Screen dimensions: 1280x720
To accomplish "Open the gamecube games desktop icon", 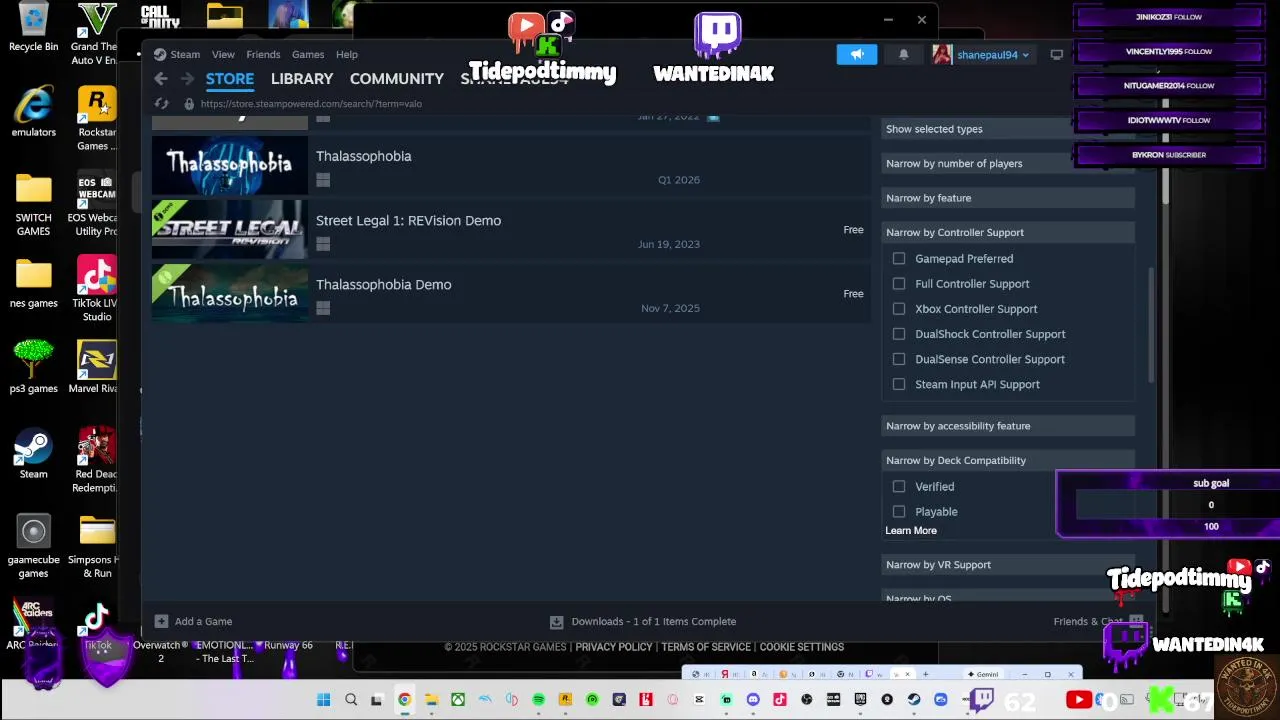I will click(x=33, y=546).
